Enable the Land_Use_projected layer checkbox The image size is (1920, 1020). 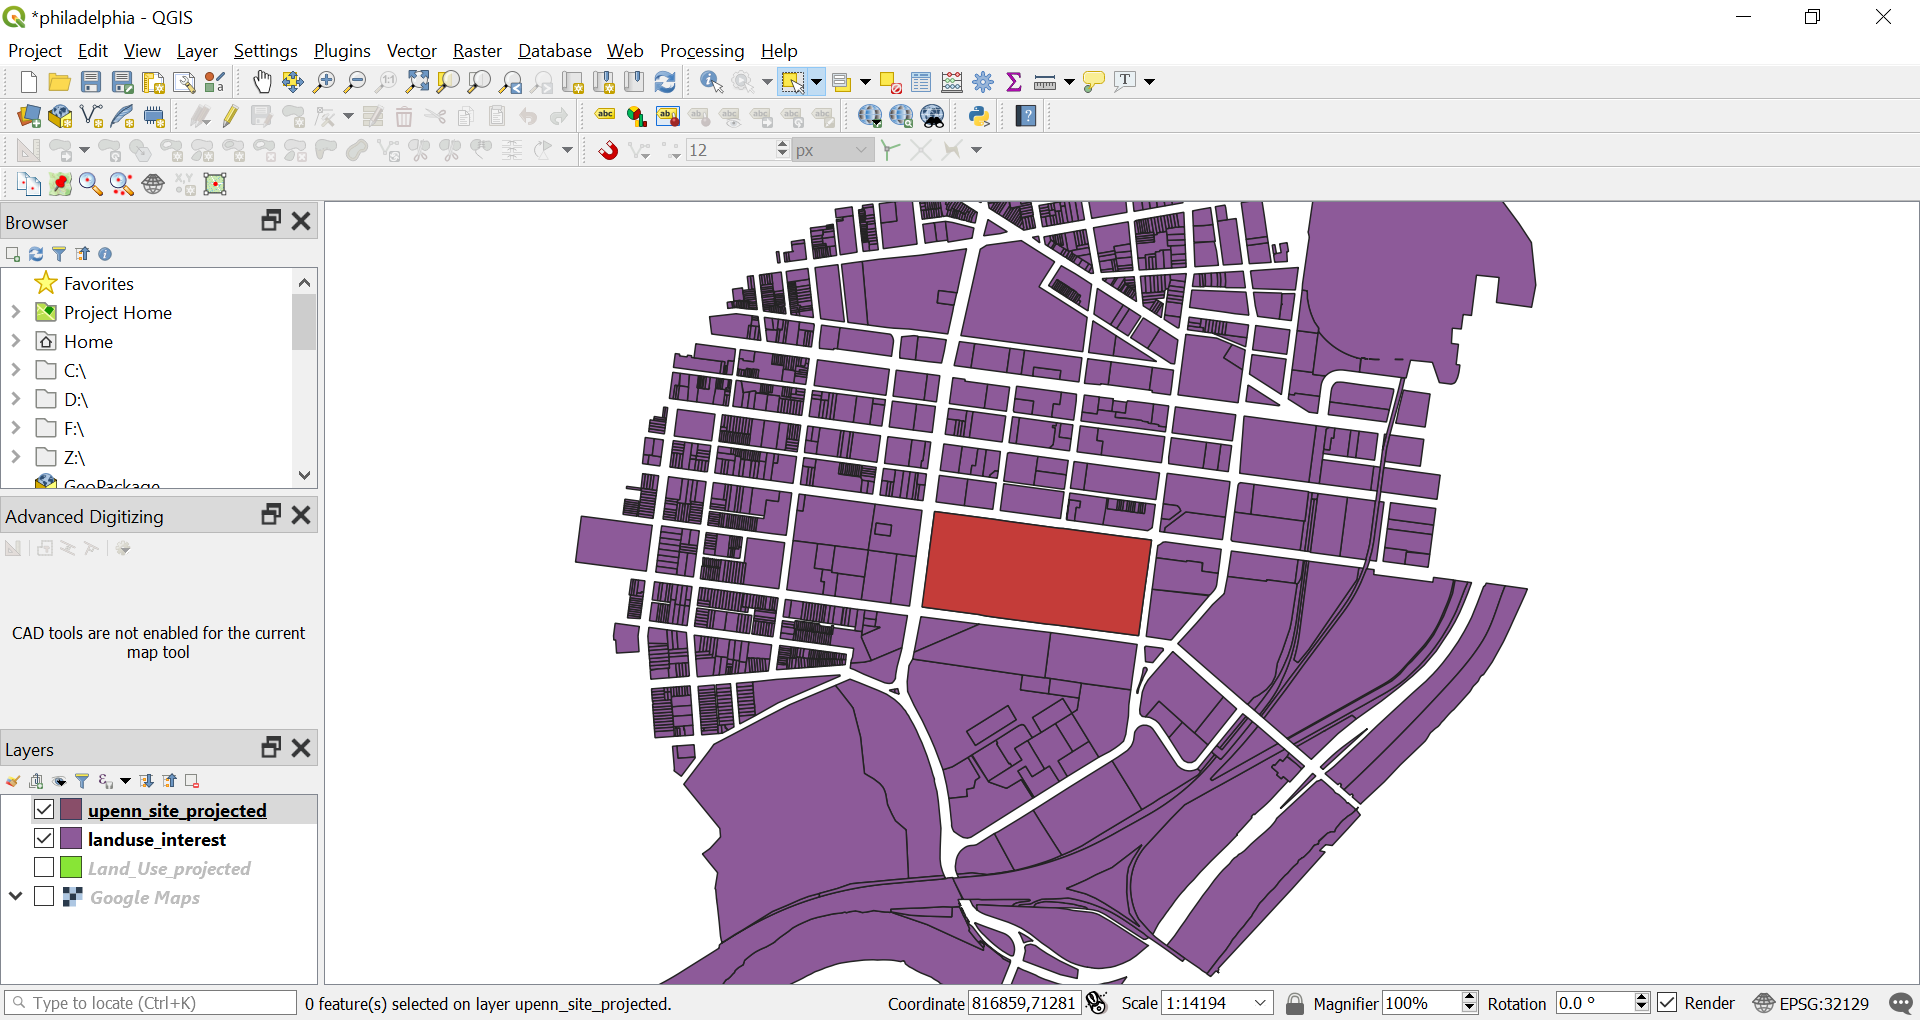[x=44, y=867]
